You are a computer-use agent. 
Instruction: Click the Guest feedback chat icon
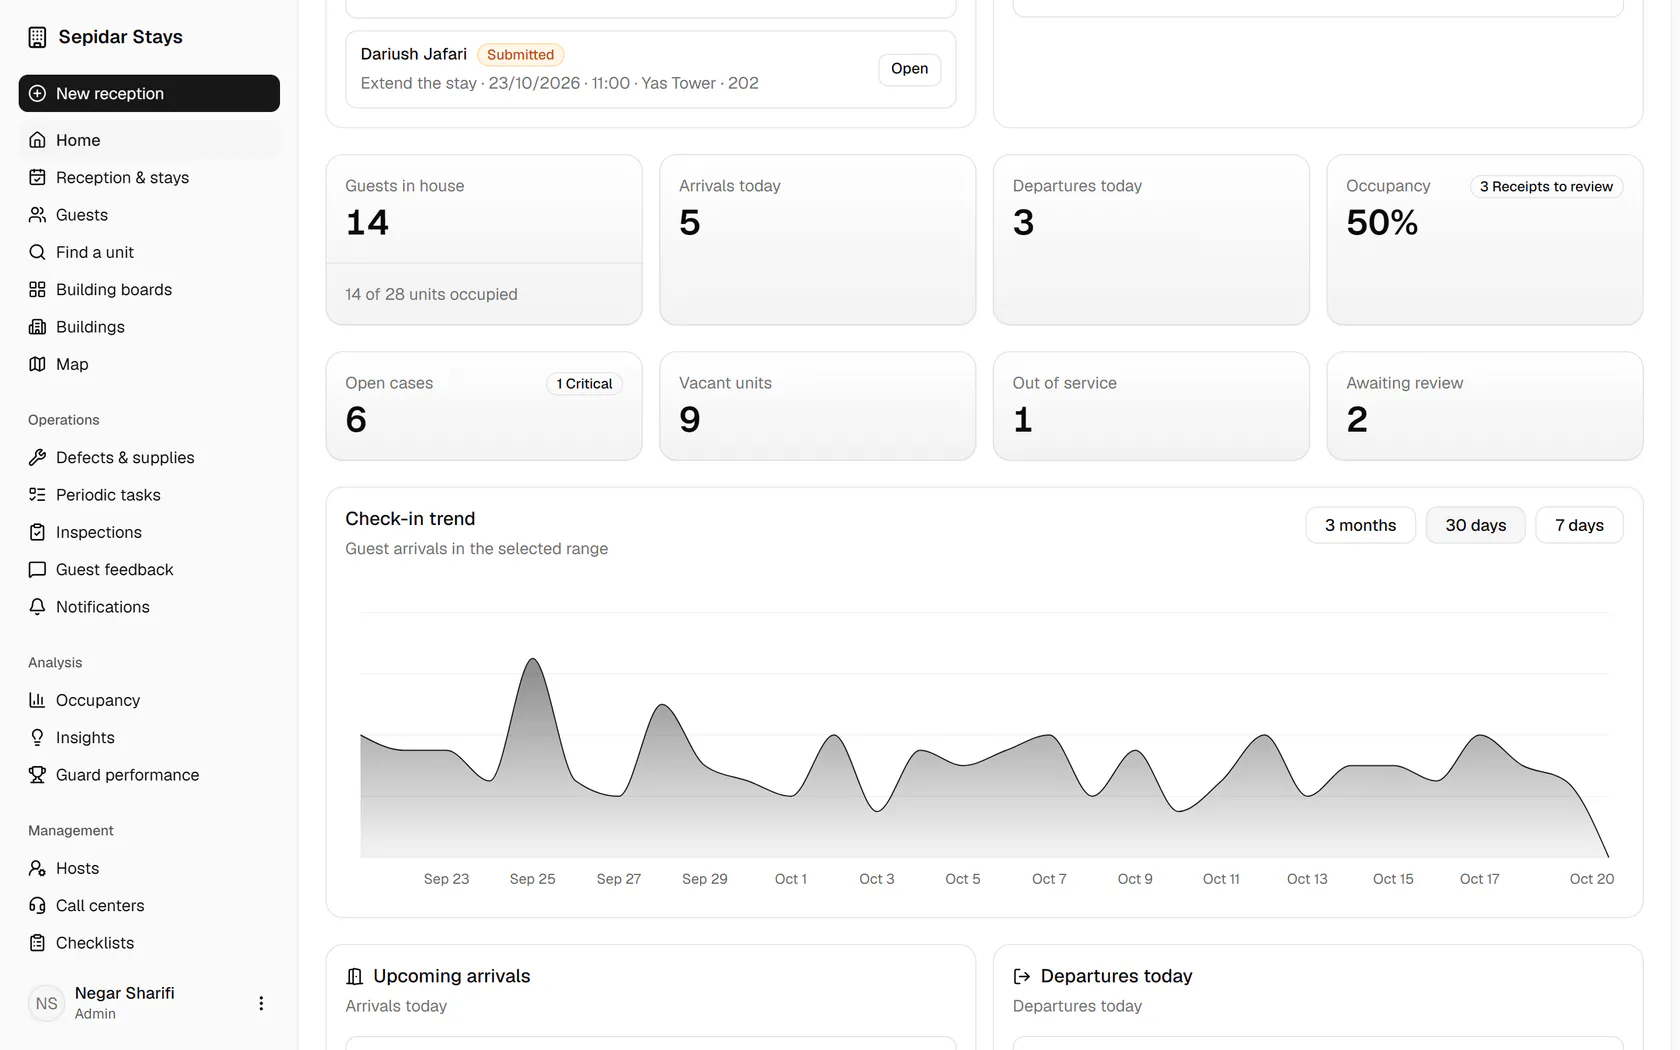[x=37, y=569]
